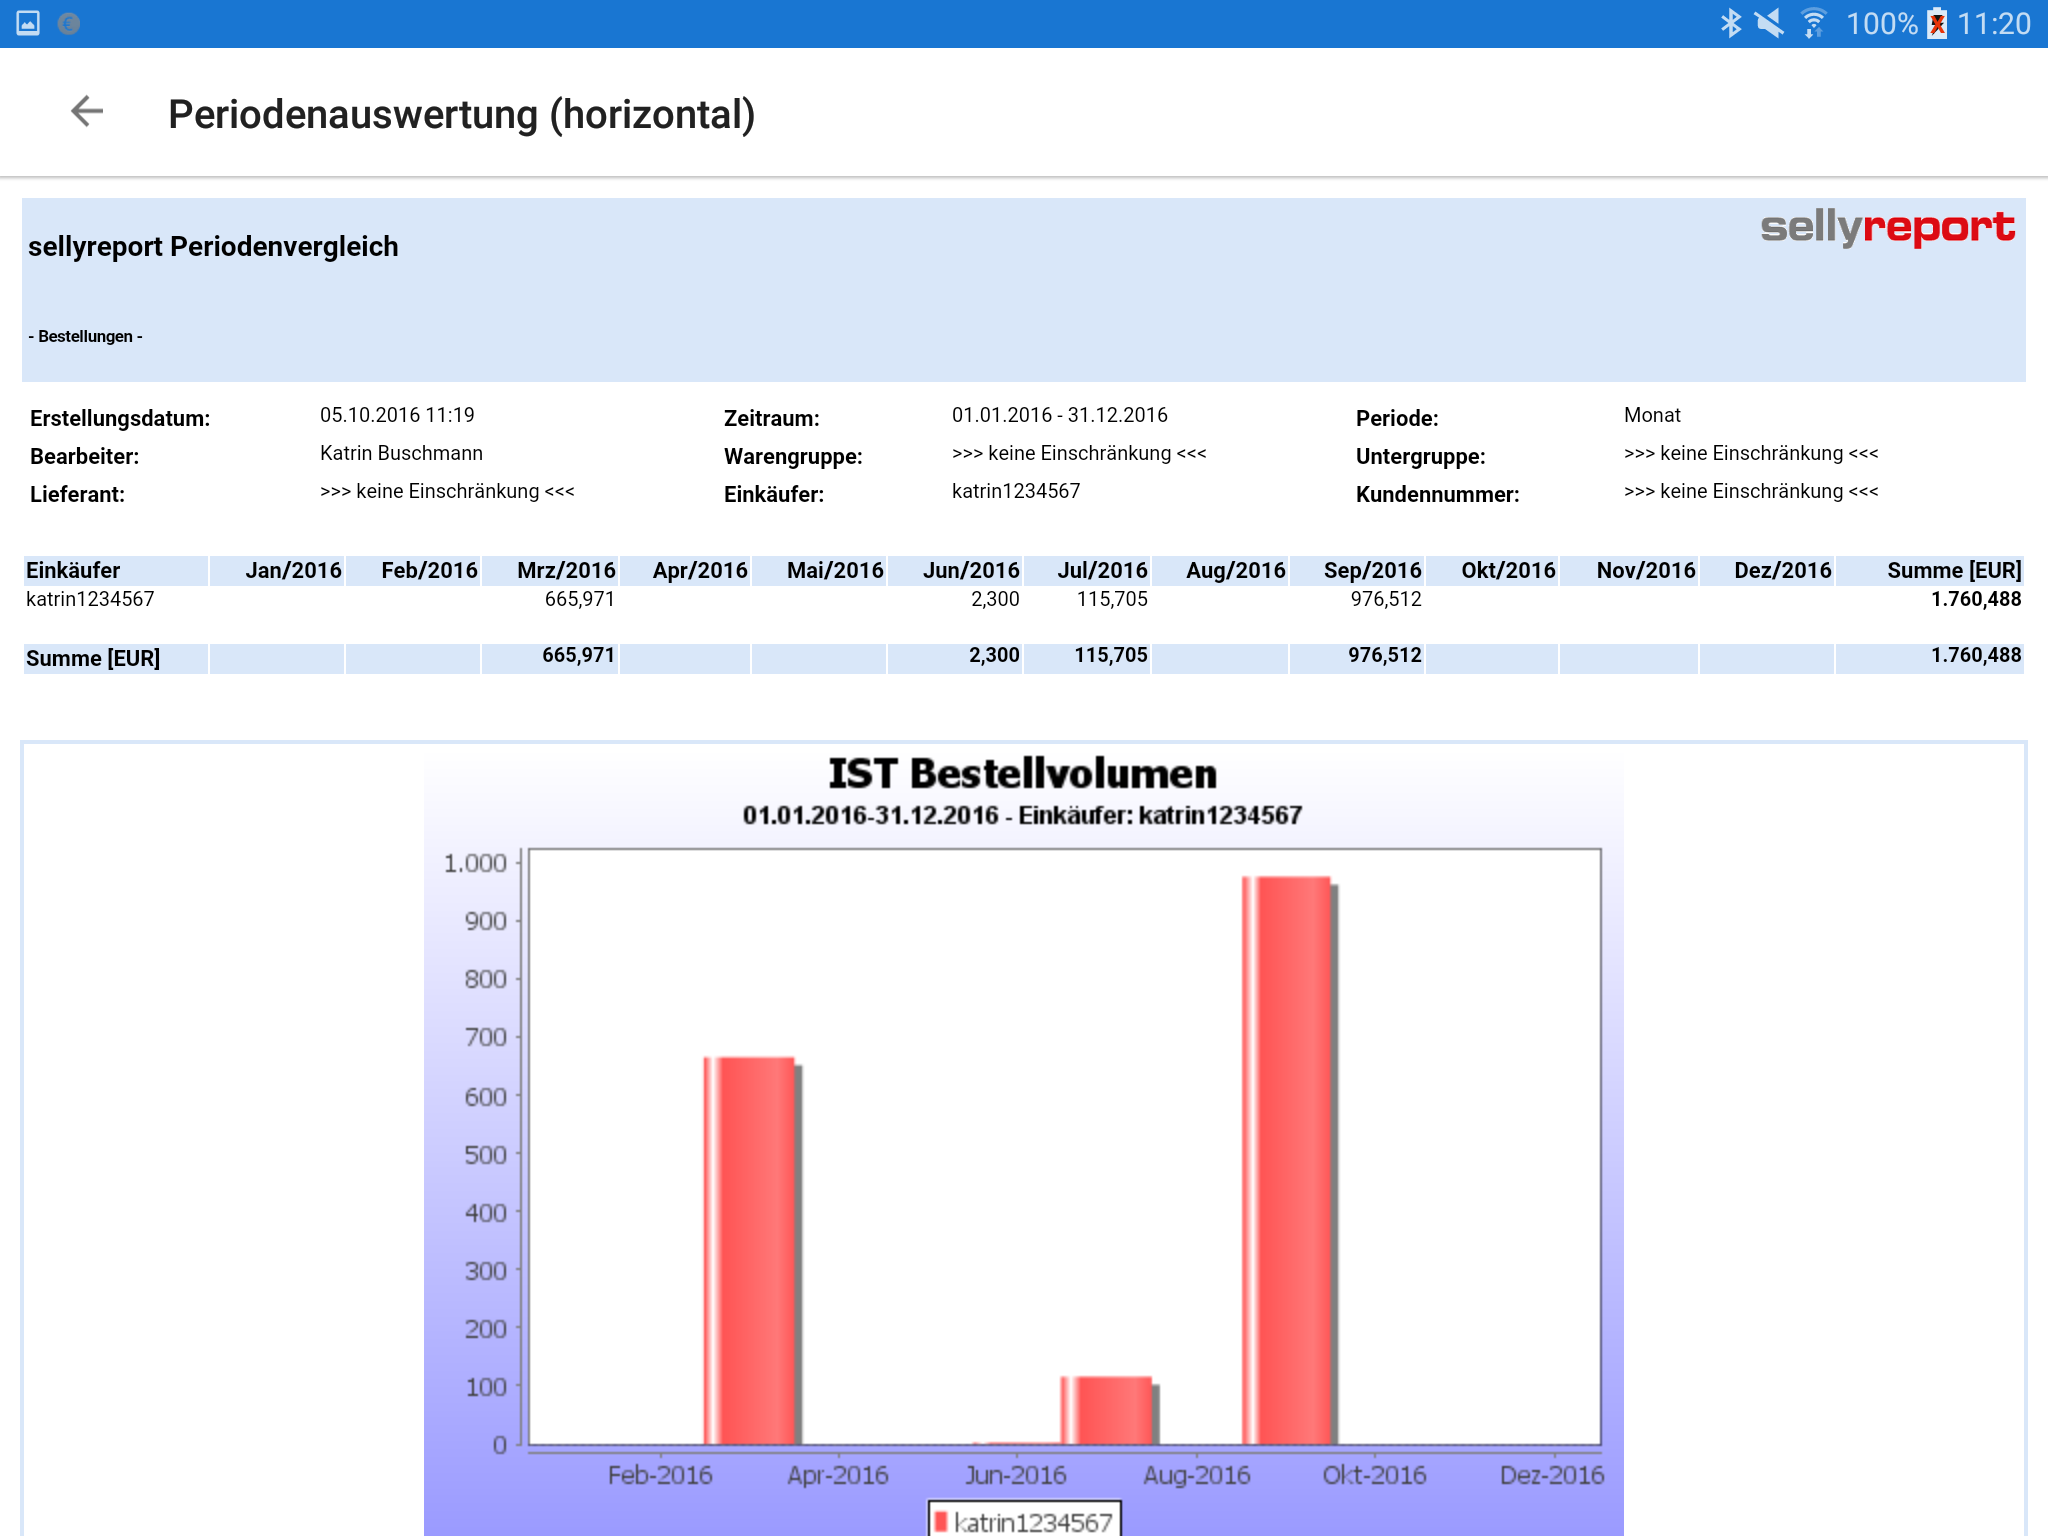Screen dimensions: 2048x1536
Task: Click the katrin1234567 table row label
Action: click(x=90, y=599)
